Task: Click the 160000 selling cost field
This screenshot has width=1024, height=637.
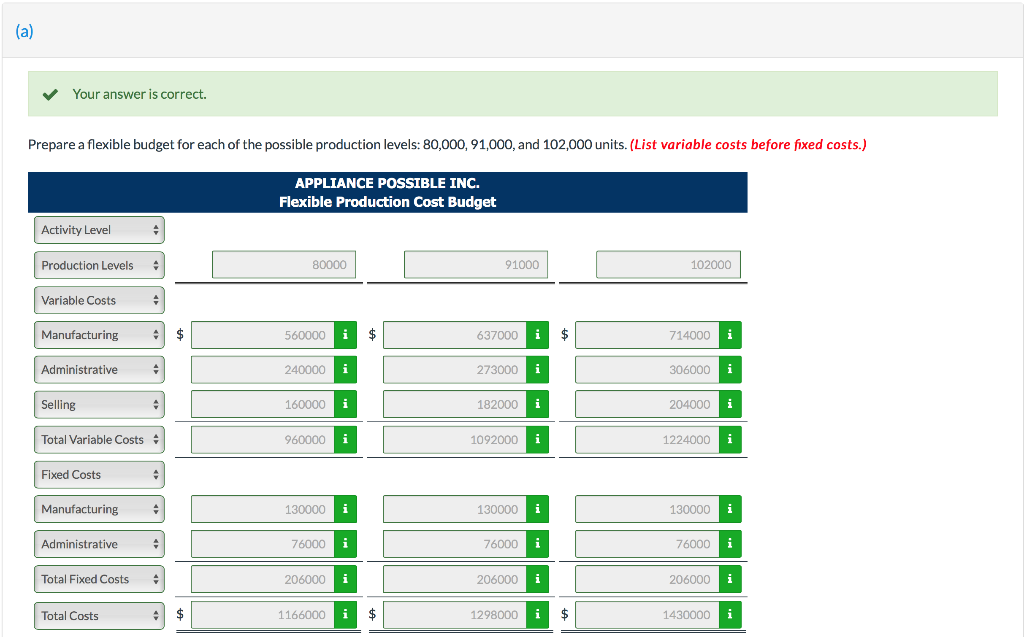Action: pos(263,404)
